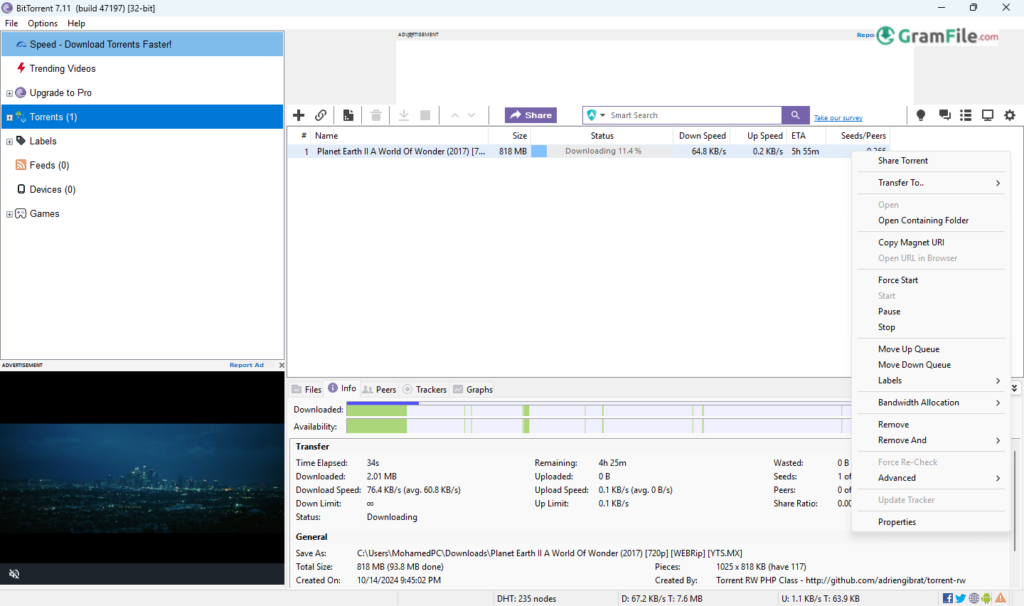1024x606 pixels.
Task: Open Preferences with the gear icon
Action: [1009, 115]
